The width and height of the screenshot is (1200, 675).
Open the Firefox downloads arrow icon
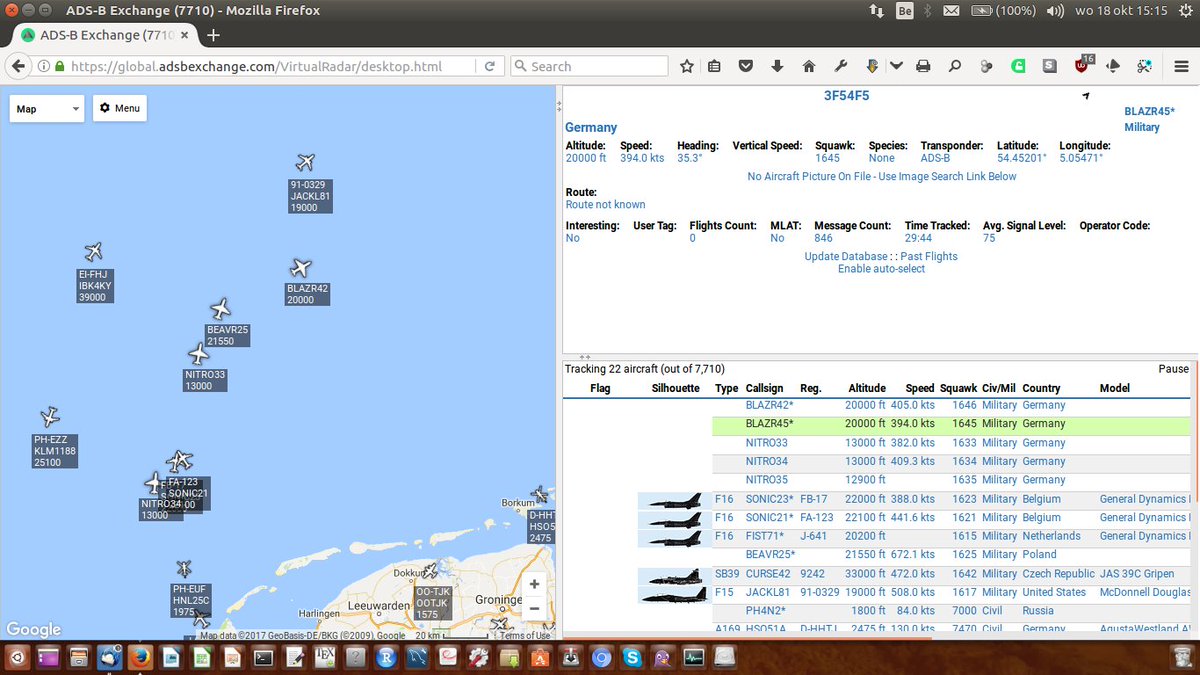point(777,67)
